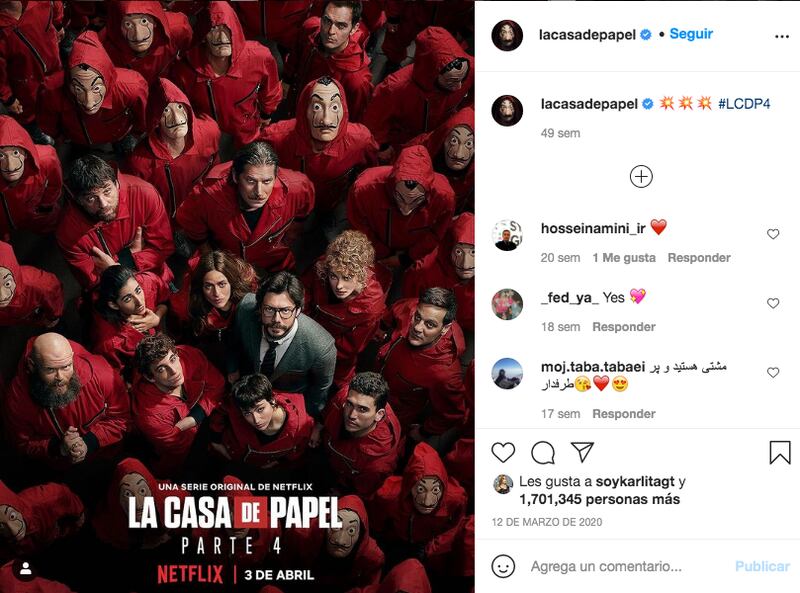800x593 pixels.
Task: Show tagged people icon on photo
Action: click(26, 570)
